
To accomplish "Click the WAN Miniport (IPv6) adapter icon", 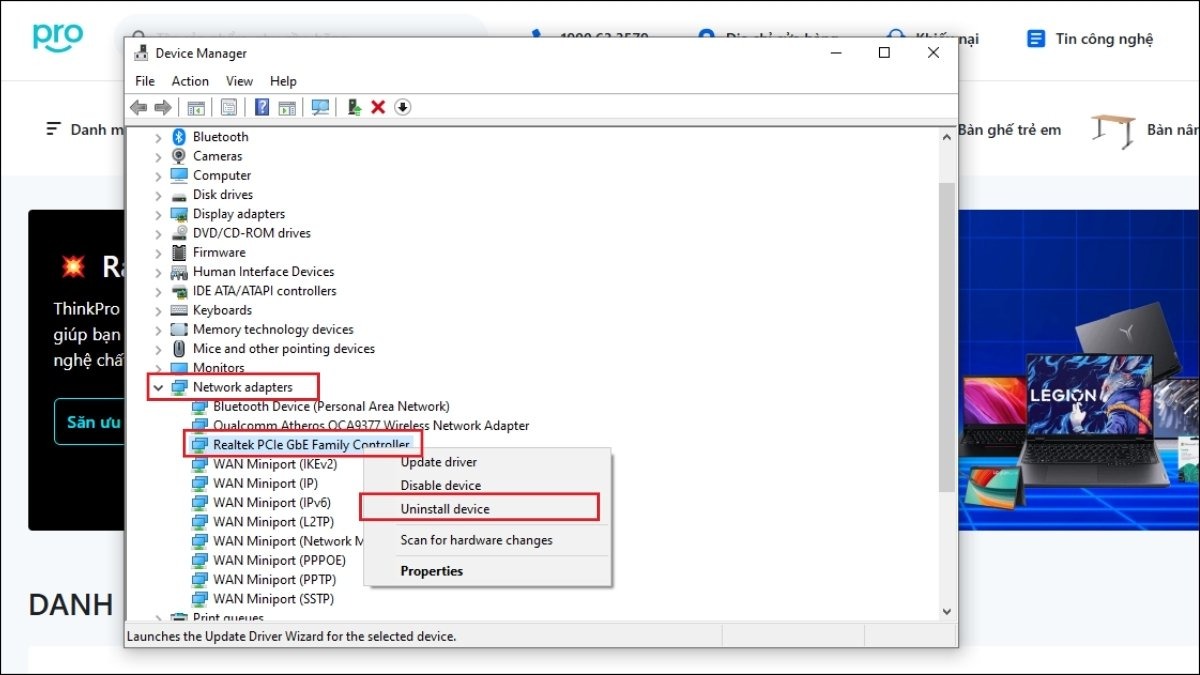I will pyautogui.click(x=200, y=503).
